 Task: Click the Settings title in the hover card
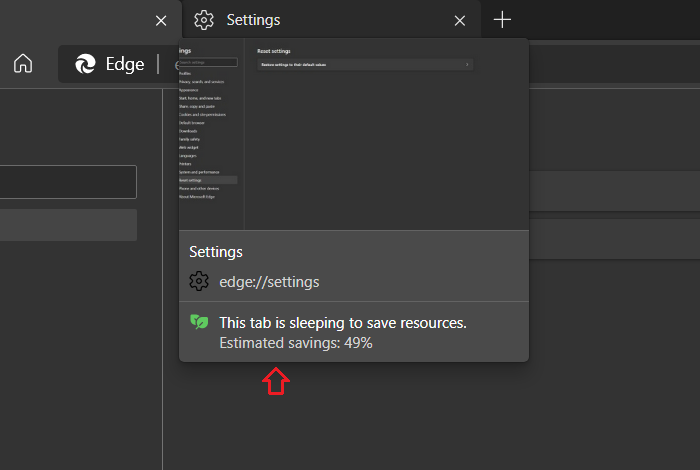pyautogui.click(x=216, y=252)
